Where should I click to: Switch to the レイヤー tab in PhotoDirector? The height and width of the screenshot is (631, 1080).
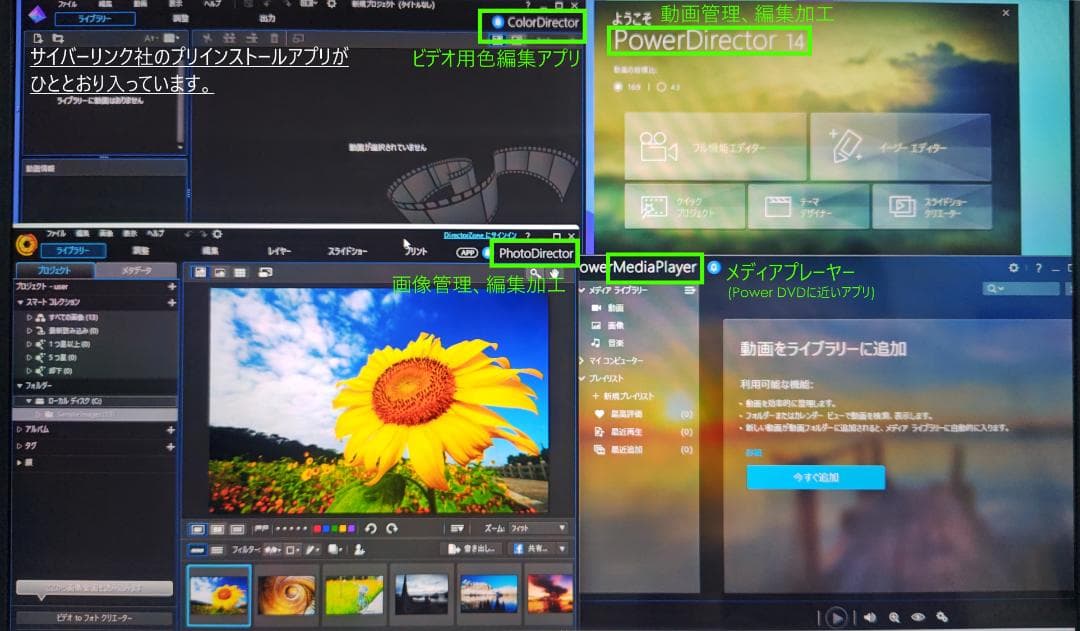click(278, 250)
